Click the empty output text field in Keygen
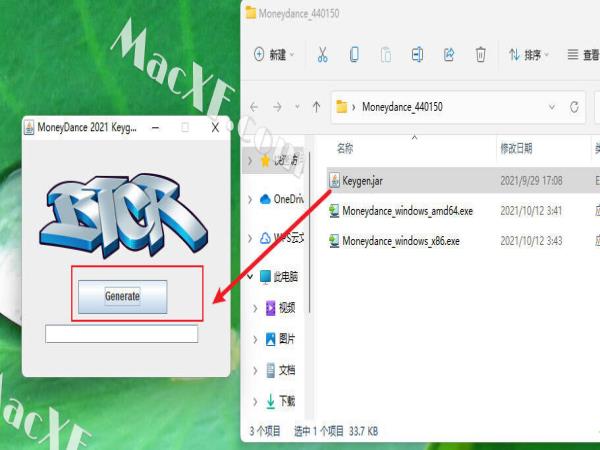Image resolution: width=600 pixels, height=450 pixels. tap(122, 334)
